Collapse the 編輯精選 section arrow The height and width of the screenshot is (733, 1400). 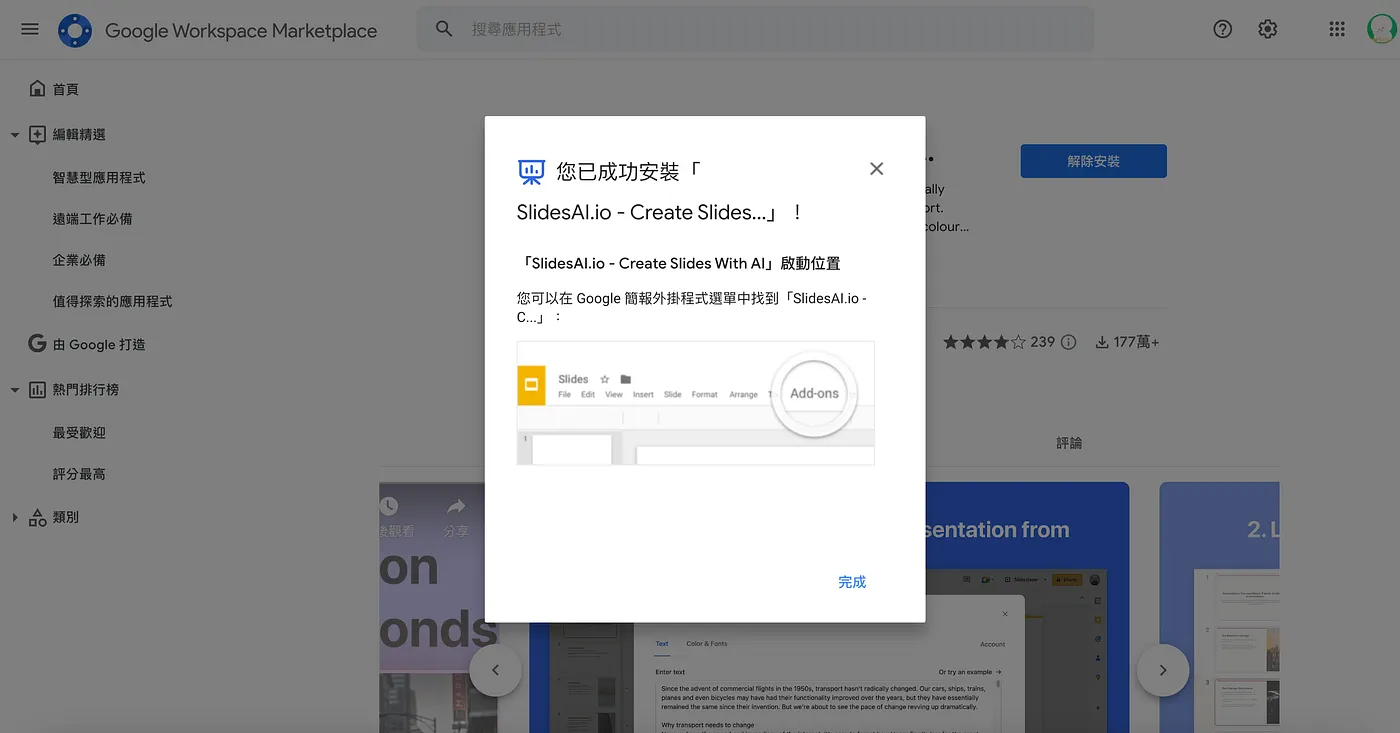[15, 135]
